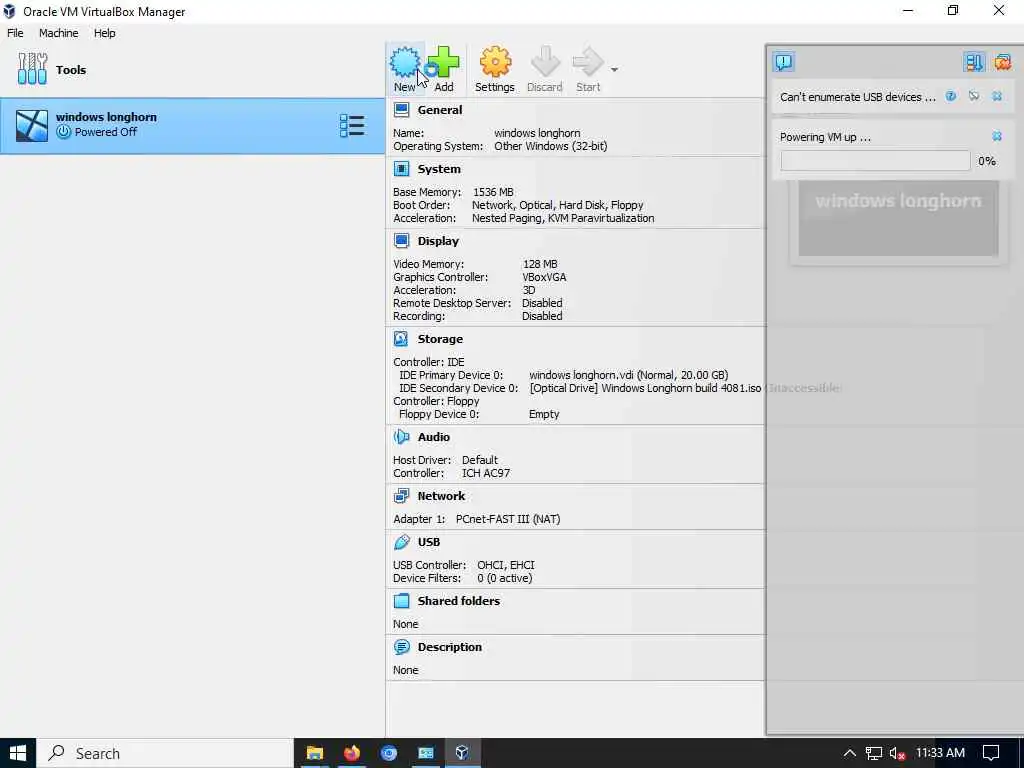Click the USB section heading
Image resolution: width=1024 pixels, height=768 pixels.
point(428,542)
